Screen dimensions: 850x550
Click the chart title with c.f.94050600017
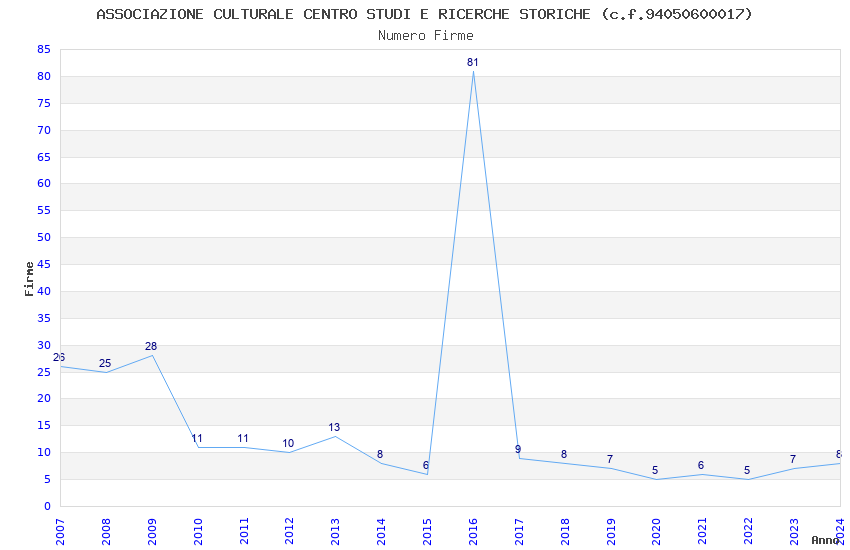tap(424, 14)
